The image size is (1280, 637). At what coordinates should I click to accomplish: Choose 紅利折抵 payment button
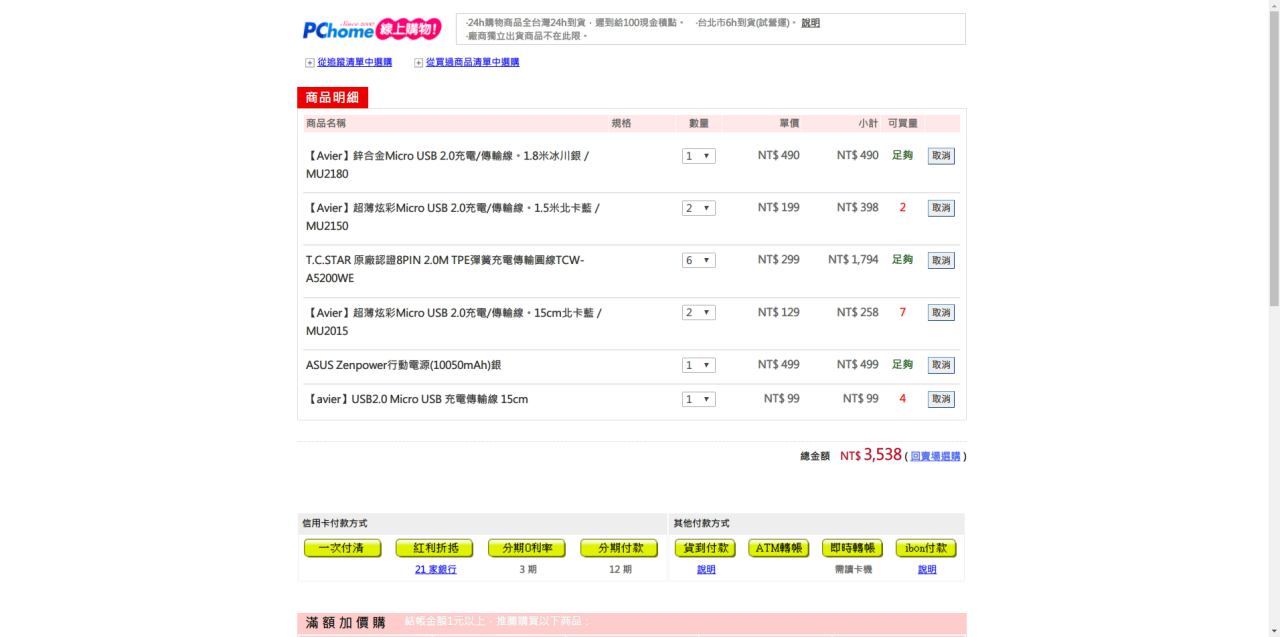pos(434,548)
